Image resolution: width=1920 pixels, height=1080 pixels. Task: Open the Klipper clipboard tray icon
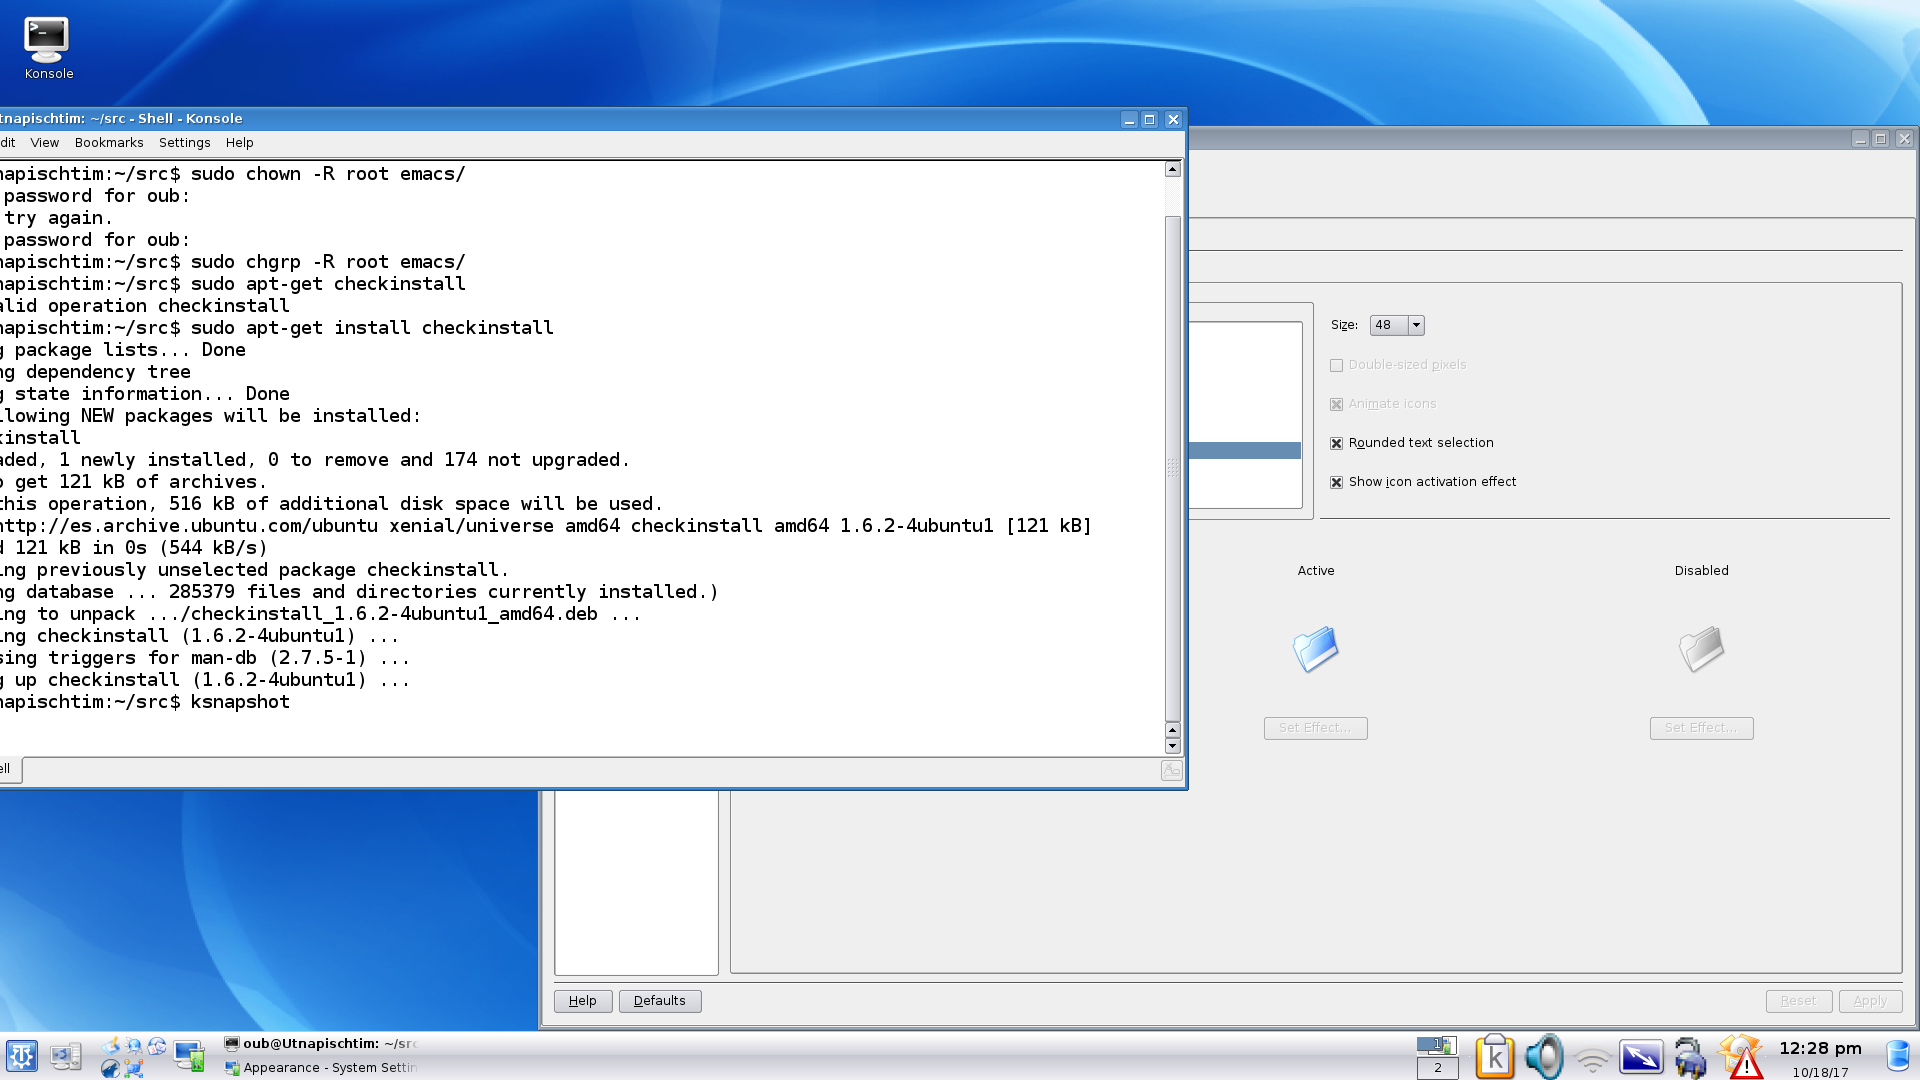click(1494, 1057)
